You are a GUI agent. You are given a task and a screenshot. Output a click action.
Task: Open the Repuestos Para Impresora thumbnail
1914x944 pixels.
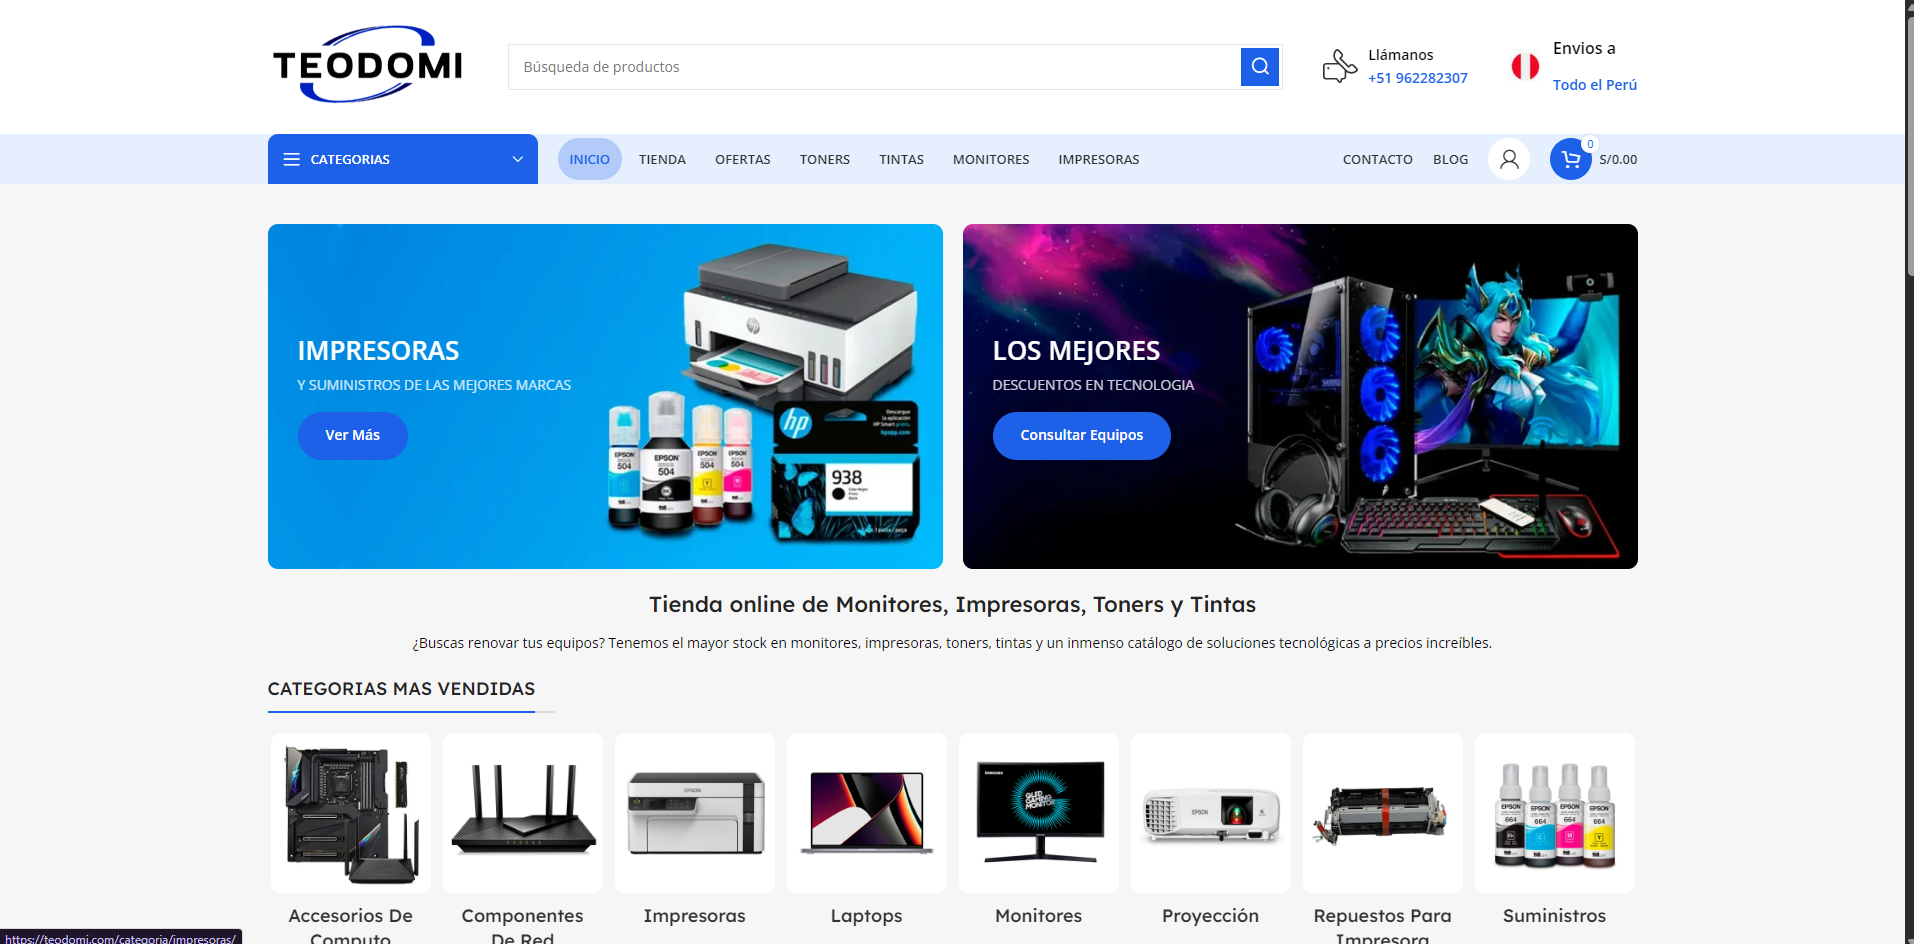tap(1383, 813)
